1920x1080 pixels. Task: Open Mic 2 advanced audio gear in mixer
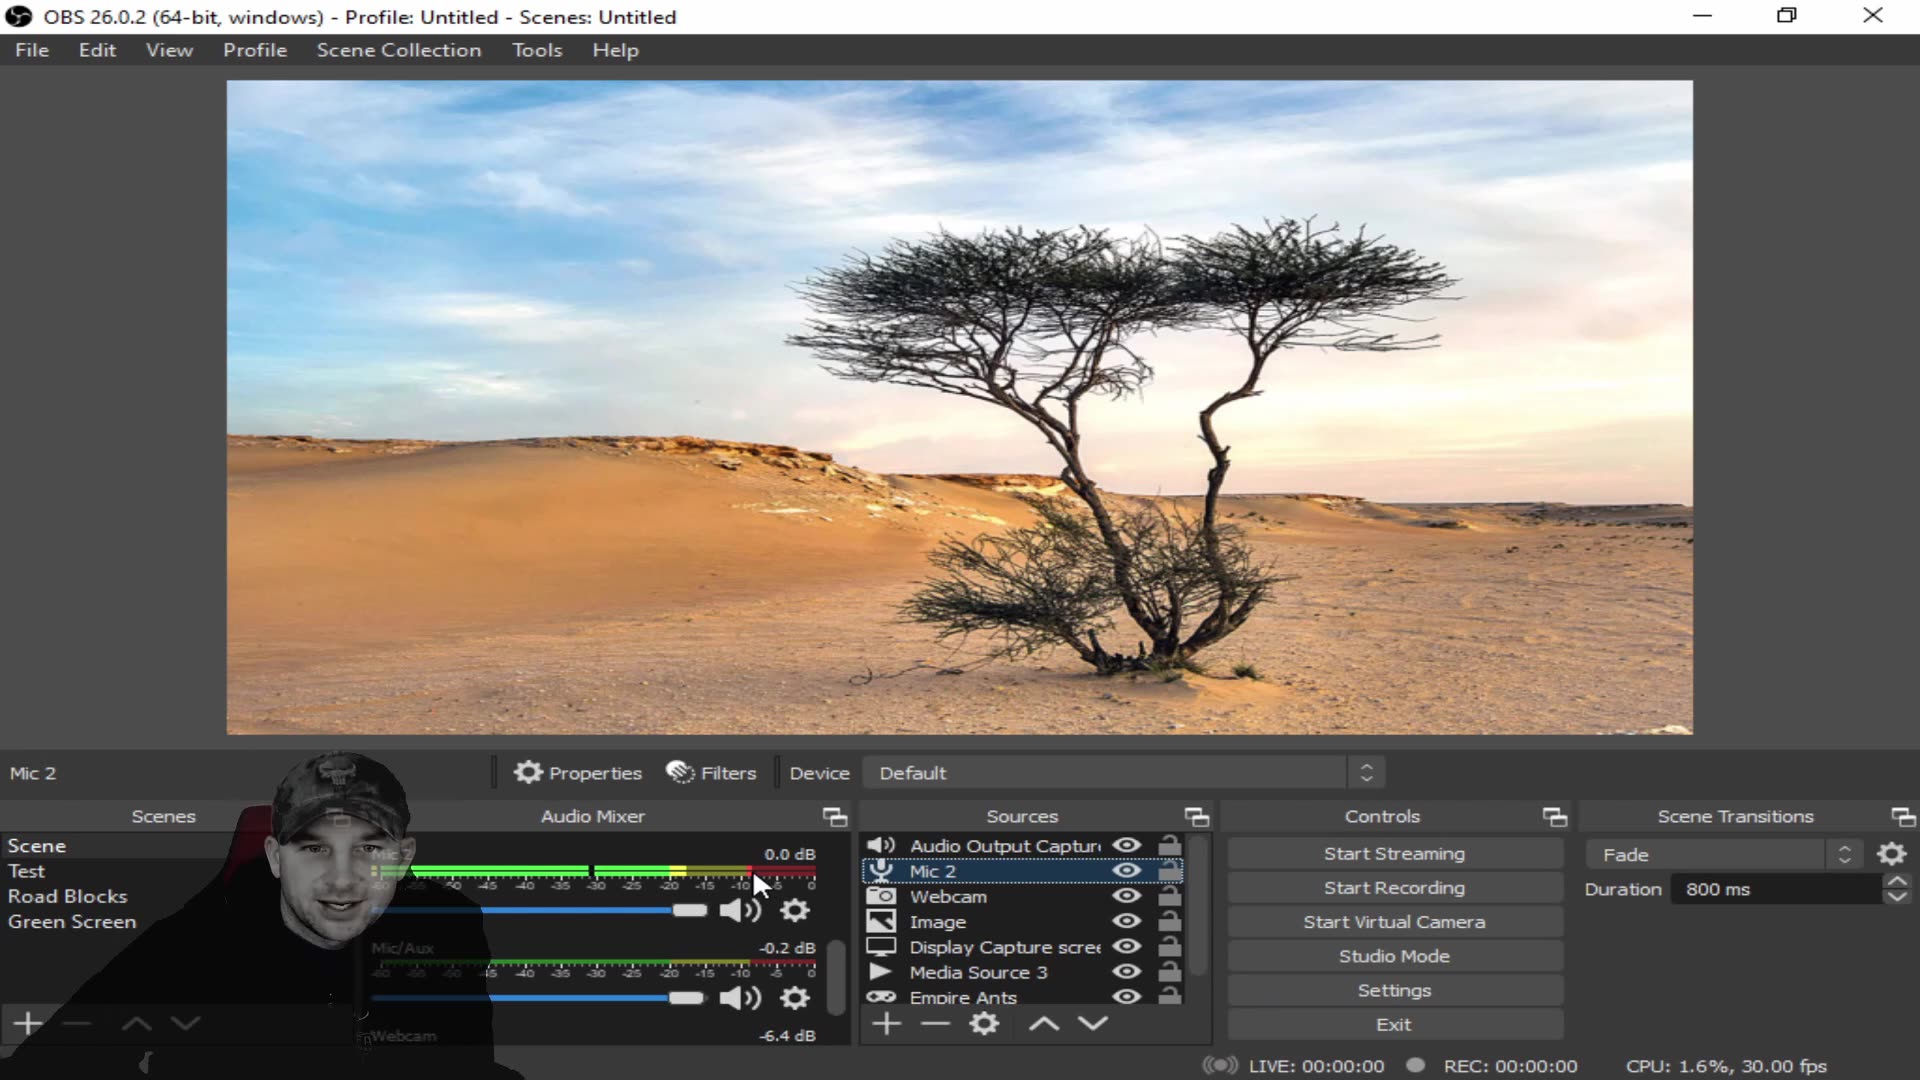point(795,910)
